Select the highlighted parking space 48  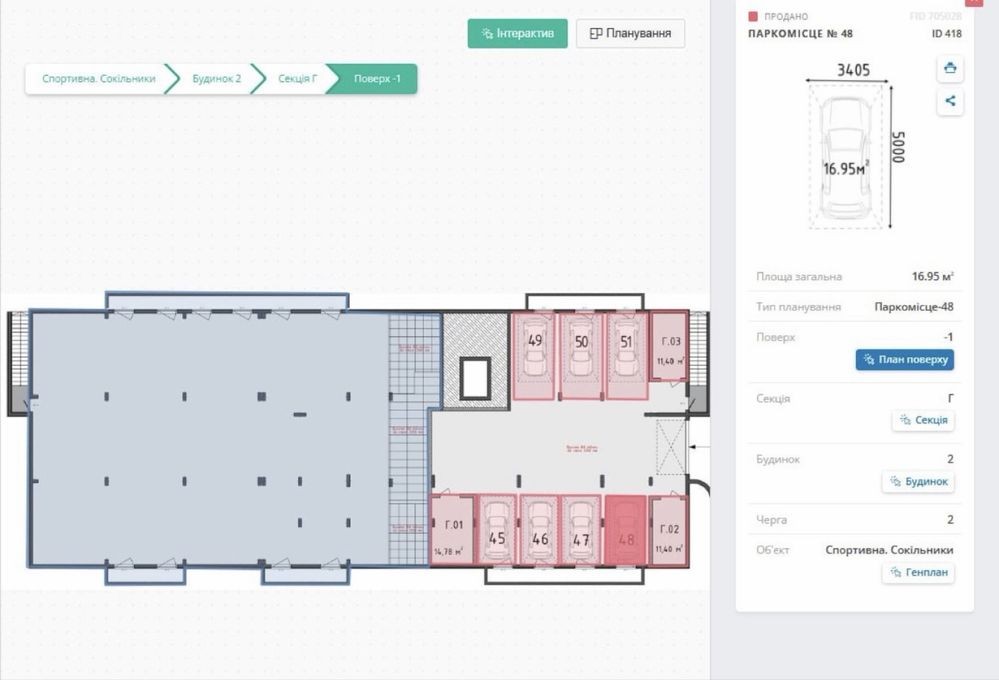626,530
